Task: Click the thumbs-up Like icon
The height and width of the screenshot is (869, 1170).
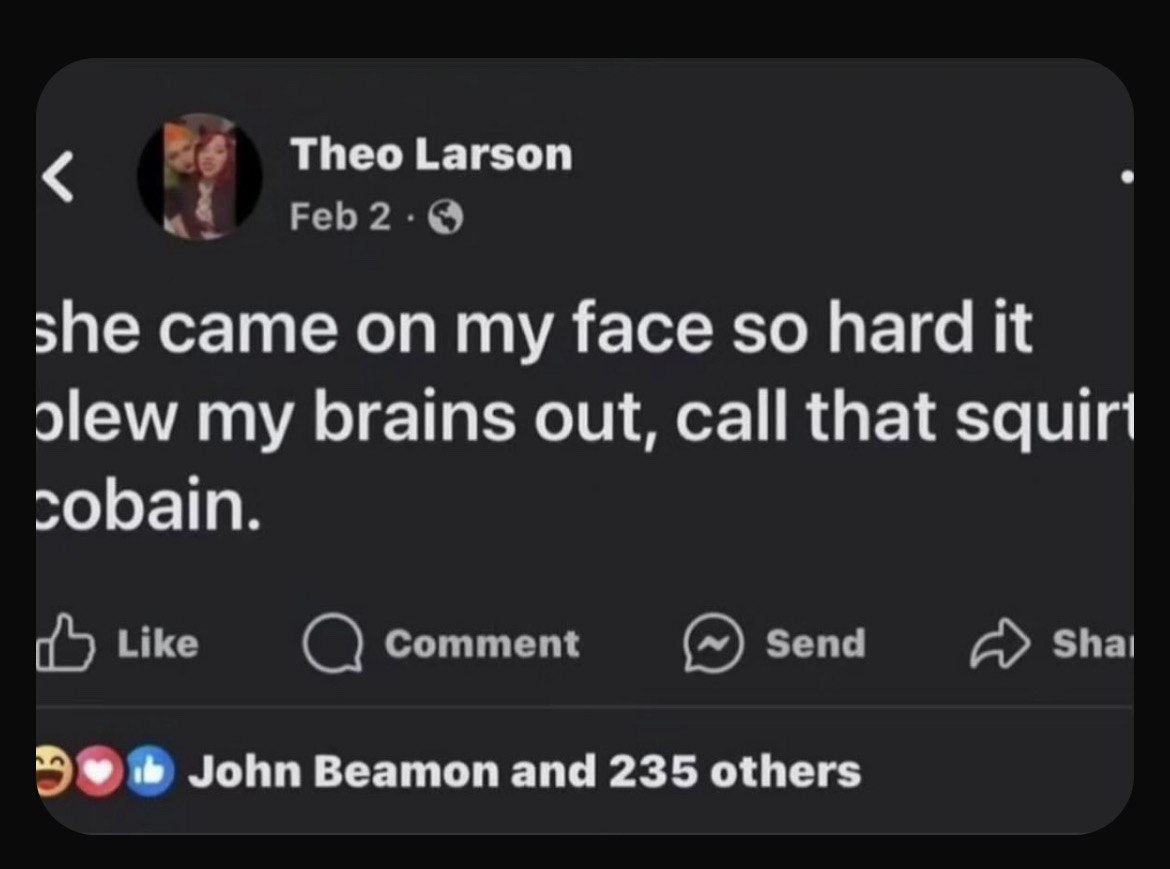Action: click(66, 643)
